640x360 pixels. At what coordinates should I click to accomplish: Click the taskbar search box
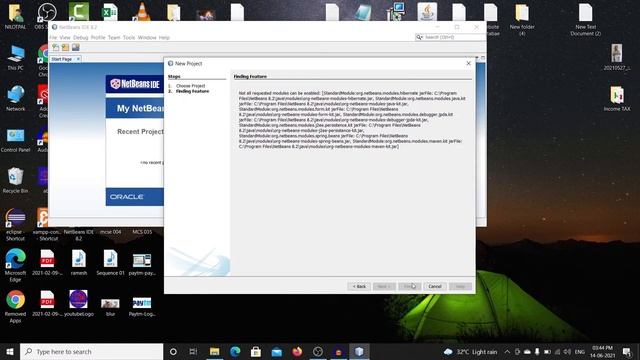click(91, 351)
